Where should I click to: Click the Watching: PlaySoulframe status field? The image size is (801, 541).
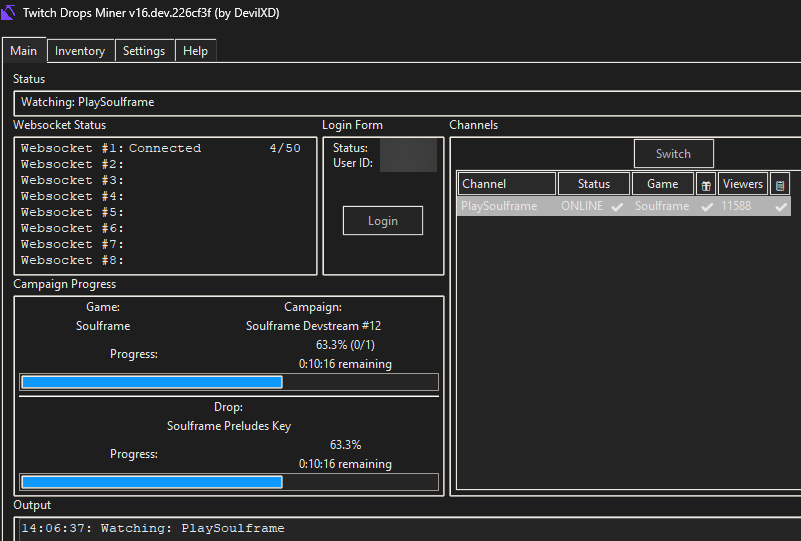click(409, 102)
